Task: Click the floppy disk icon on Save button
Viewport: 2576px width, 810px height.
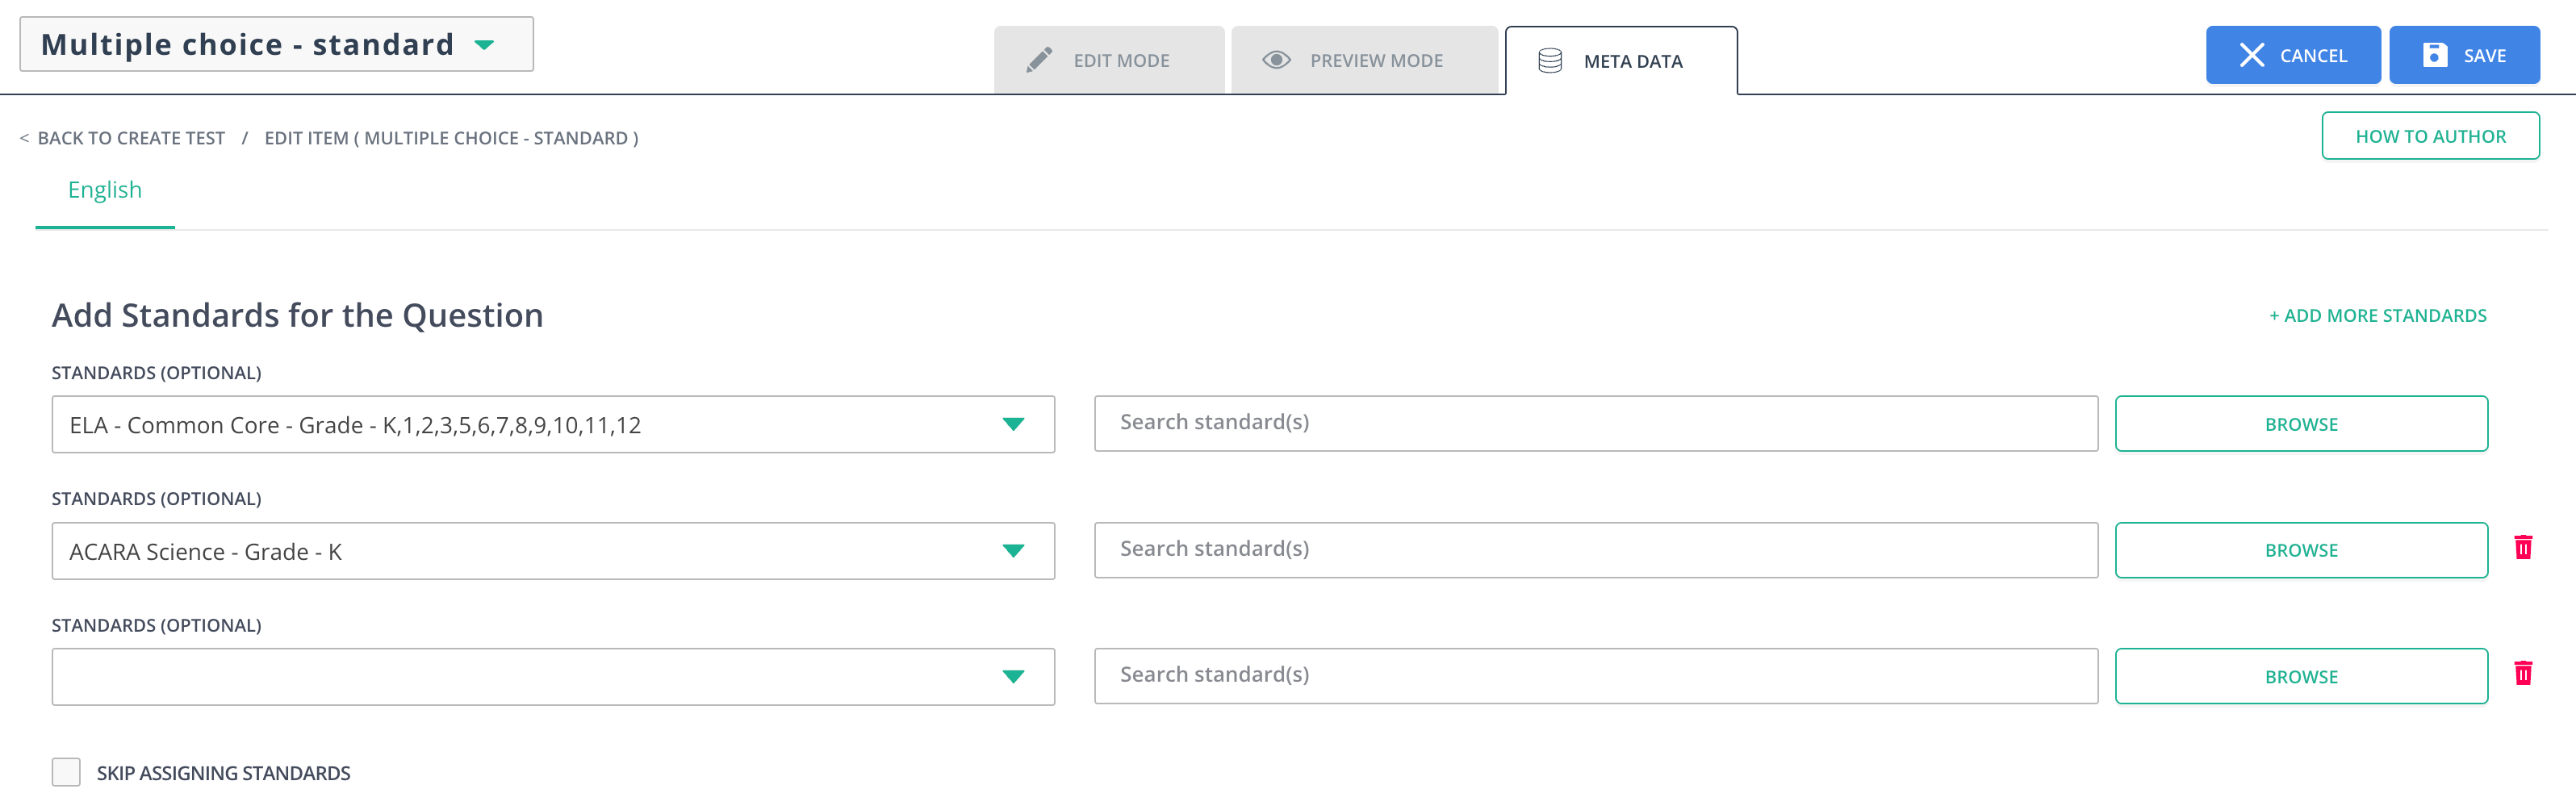Action: point(2435,55)
